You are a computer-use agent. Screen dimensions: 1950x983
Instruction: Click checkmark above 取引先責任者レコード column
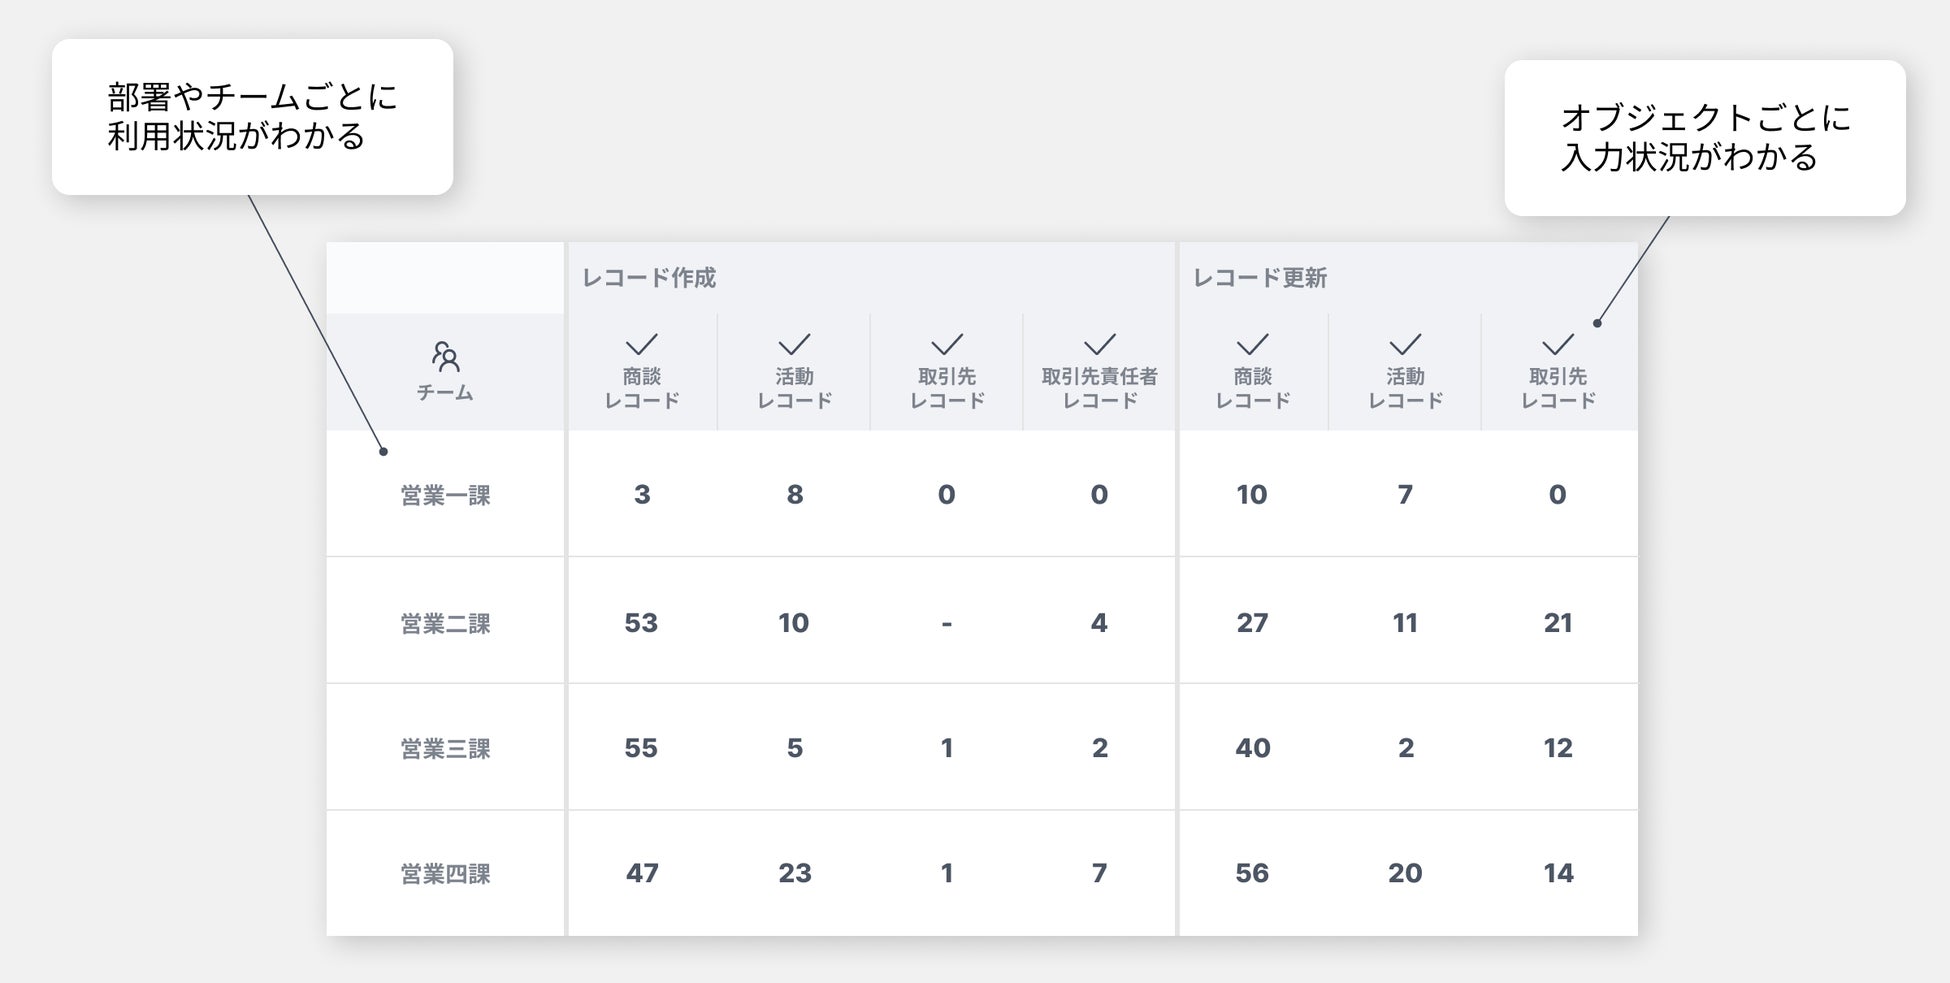click(x=1099, y=345)
